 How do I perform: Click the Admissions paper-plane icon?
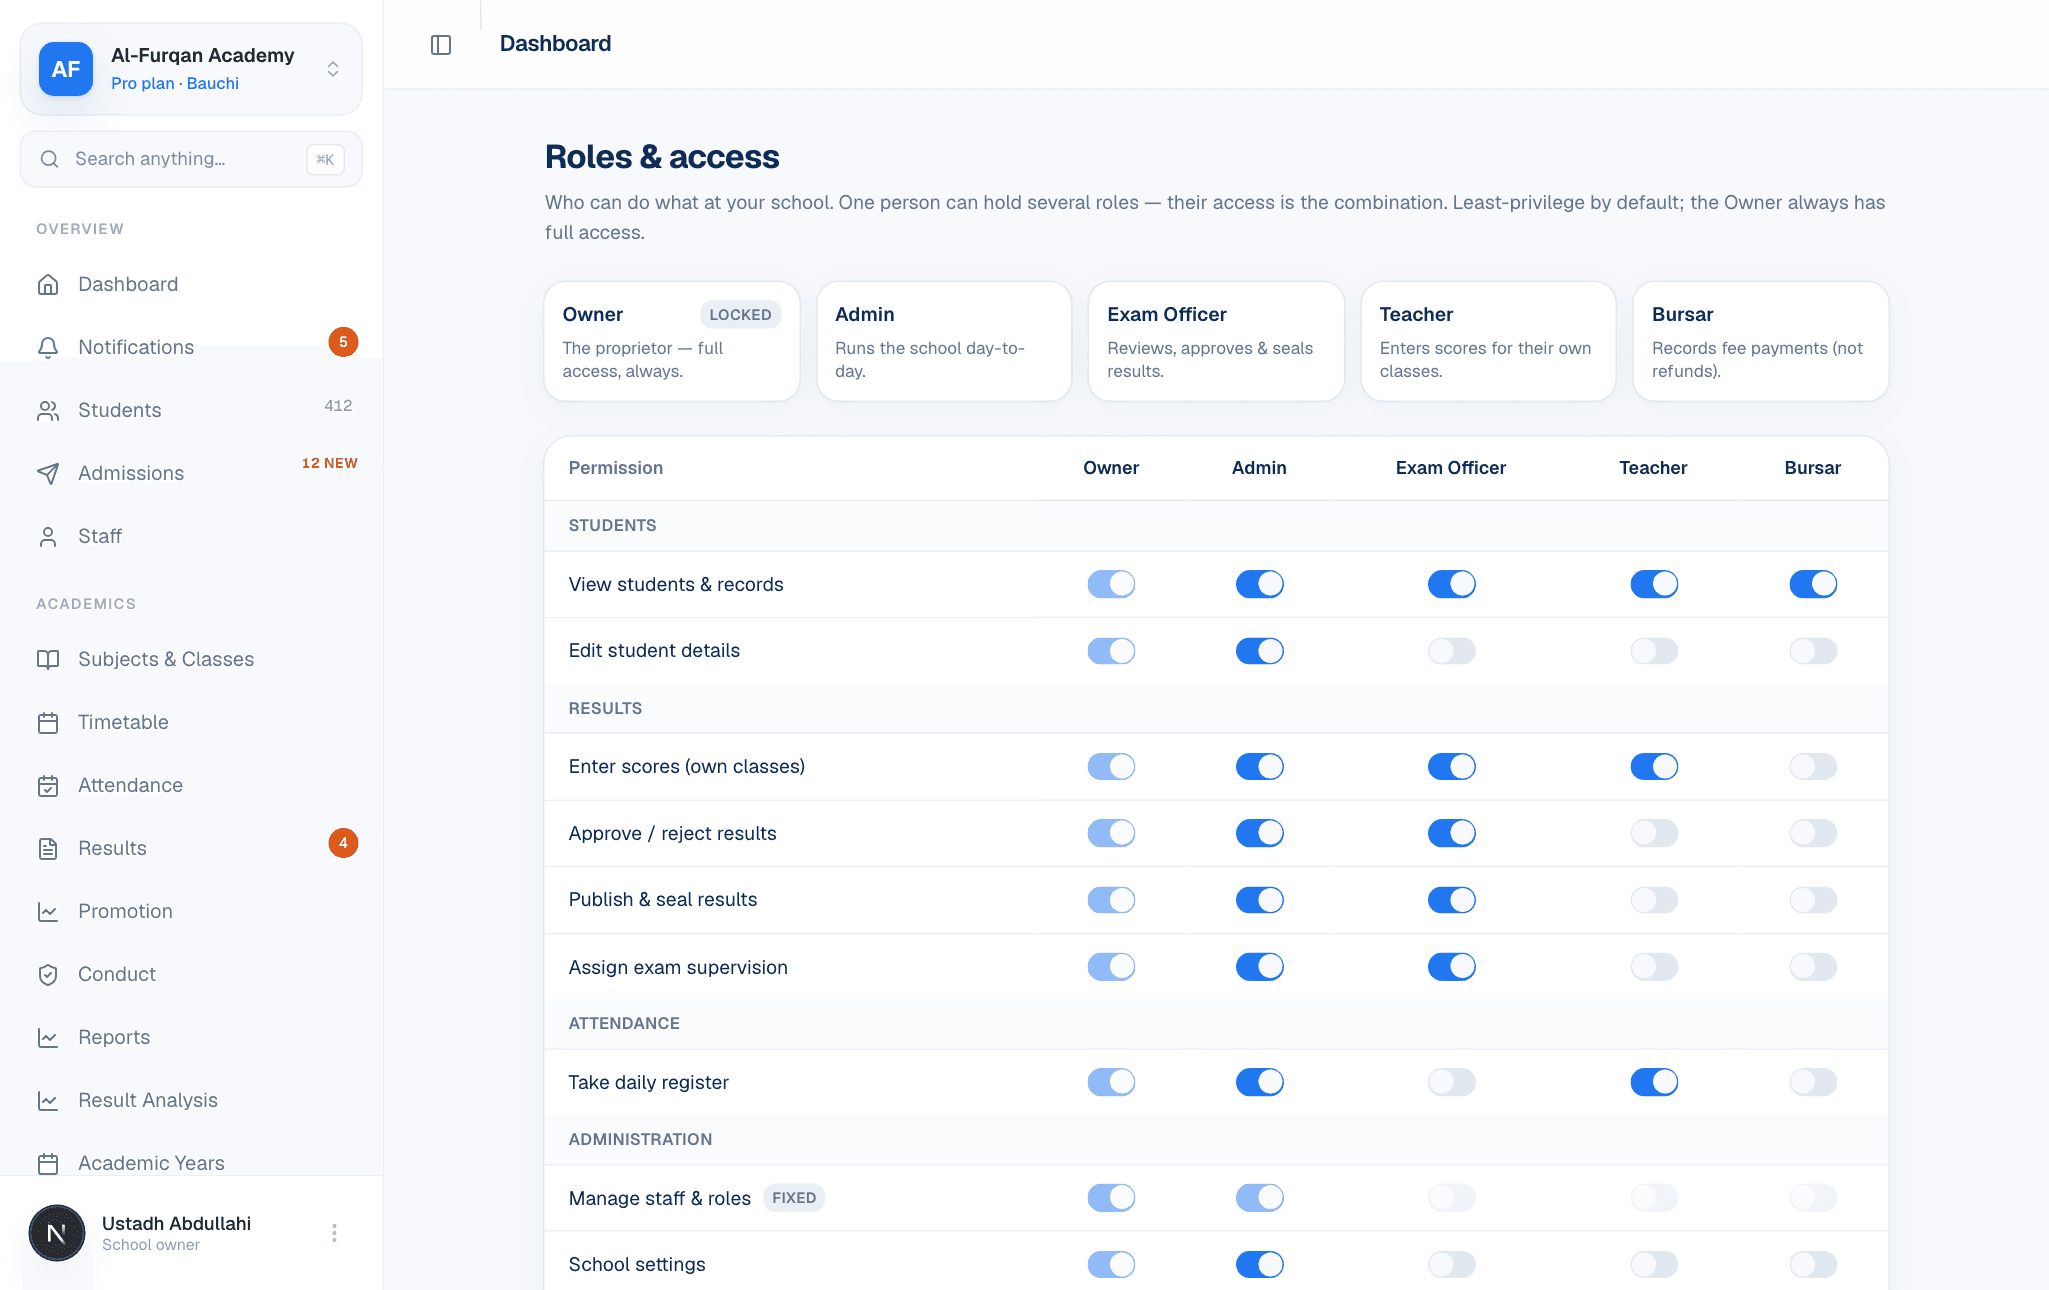(x=48, y=474)
